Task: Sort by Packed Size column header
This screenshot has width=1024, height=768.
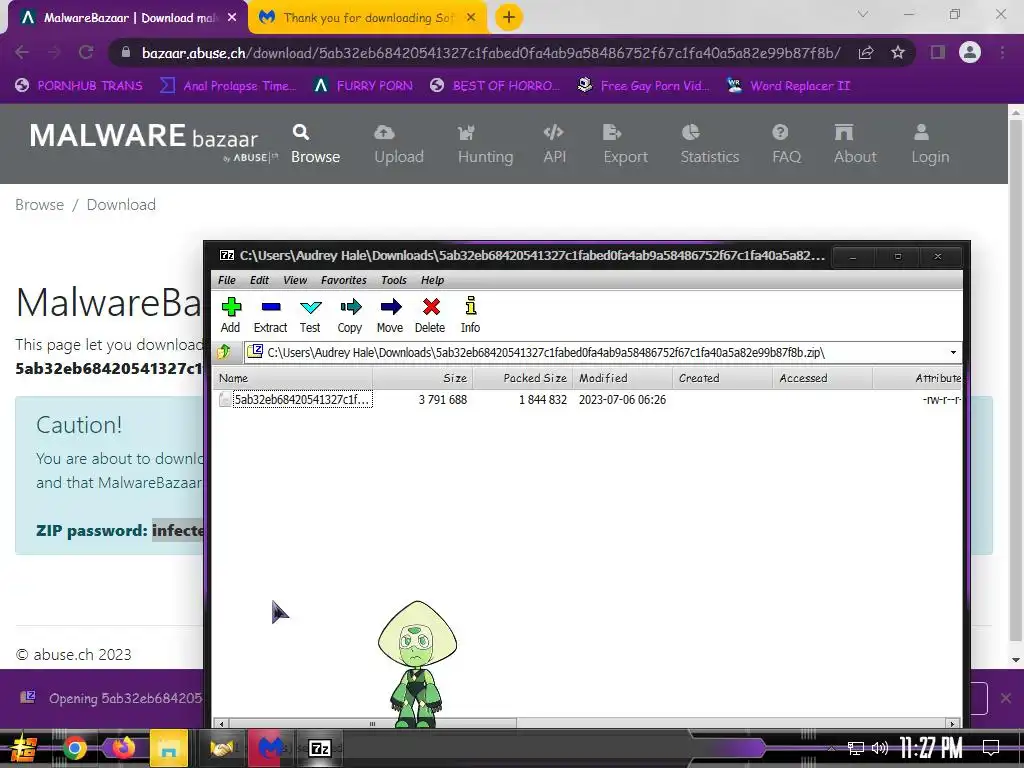Action: point(522,378)
